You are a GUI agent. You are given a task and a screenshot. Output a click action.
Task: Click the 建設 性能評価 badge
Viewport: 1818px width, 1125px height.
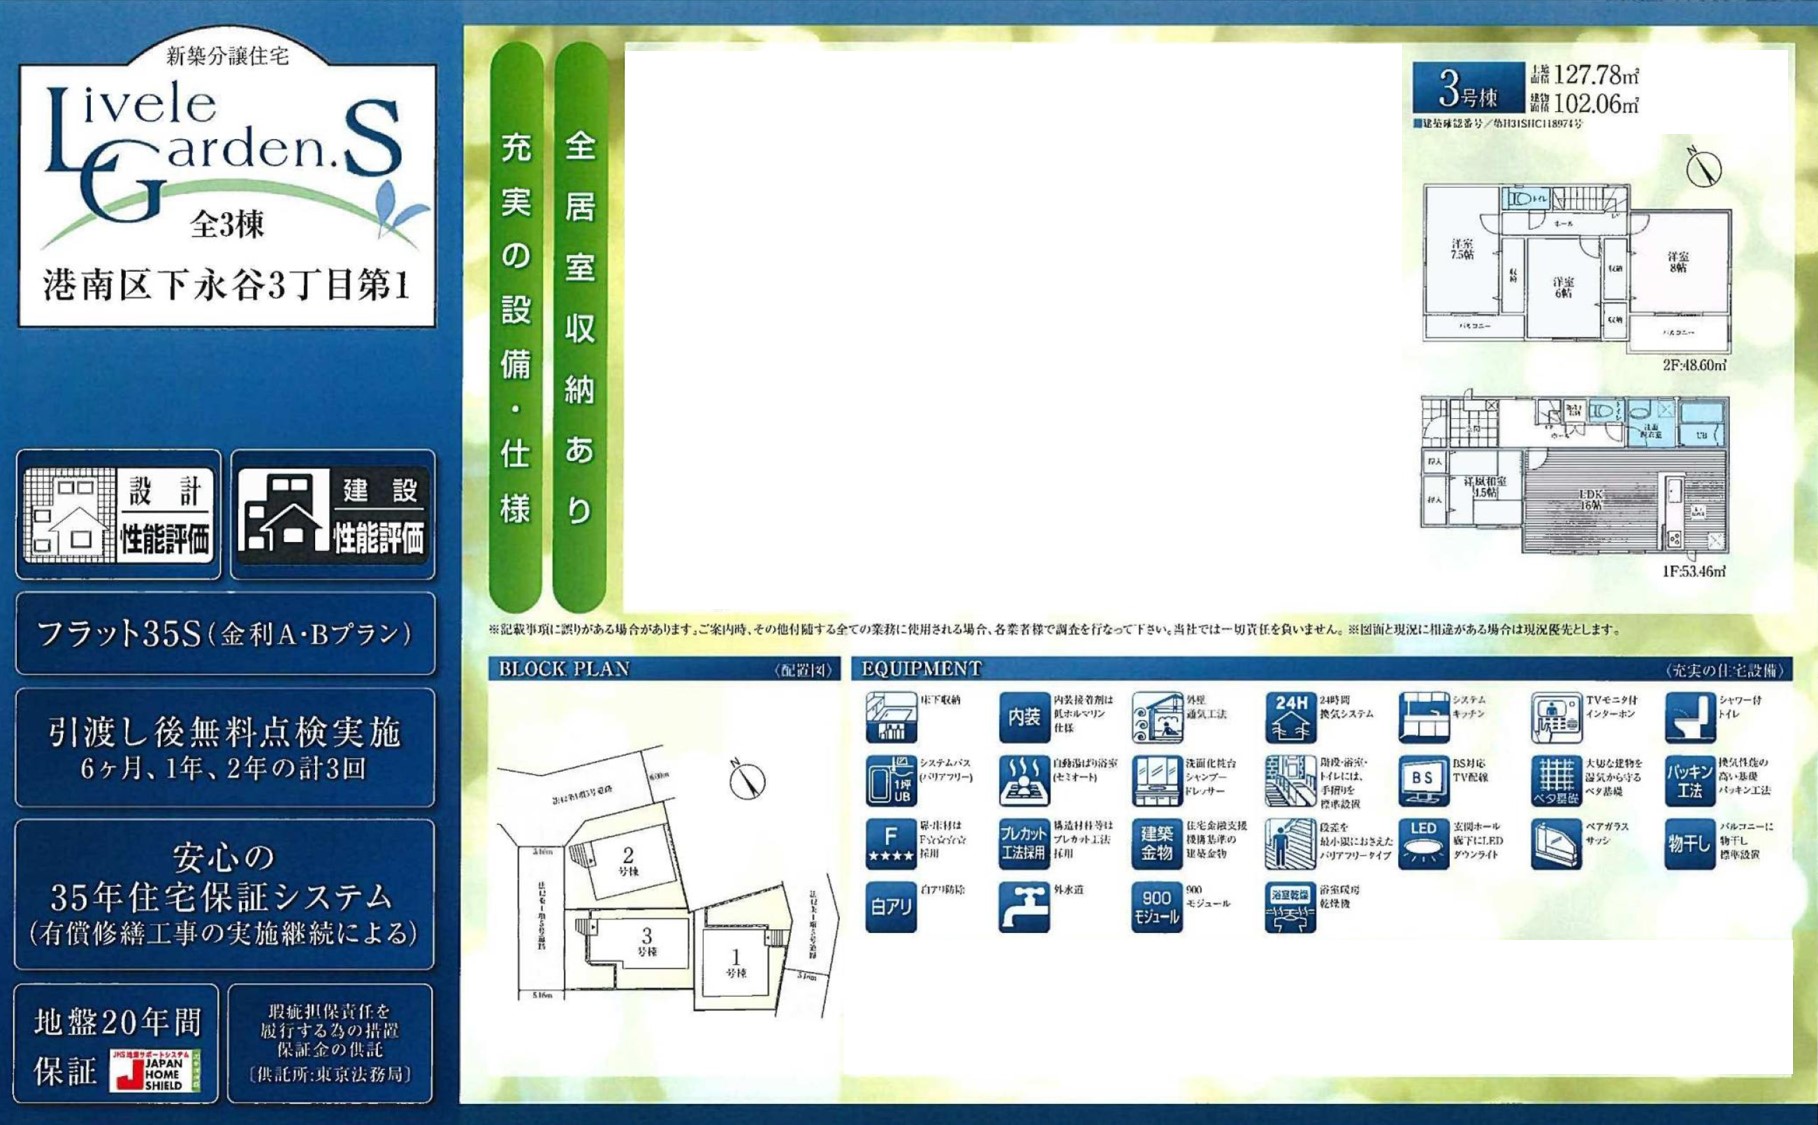coord(333,515)
